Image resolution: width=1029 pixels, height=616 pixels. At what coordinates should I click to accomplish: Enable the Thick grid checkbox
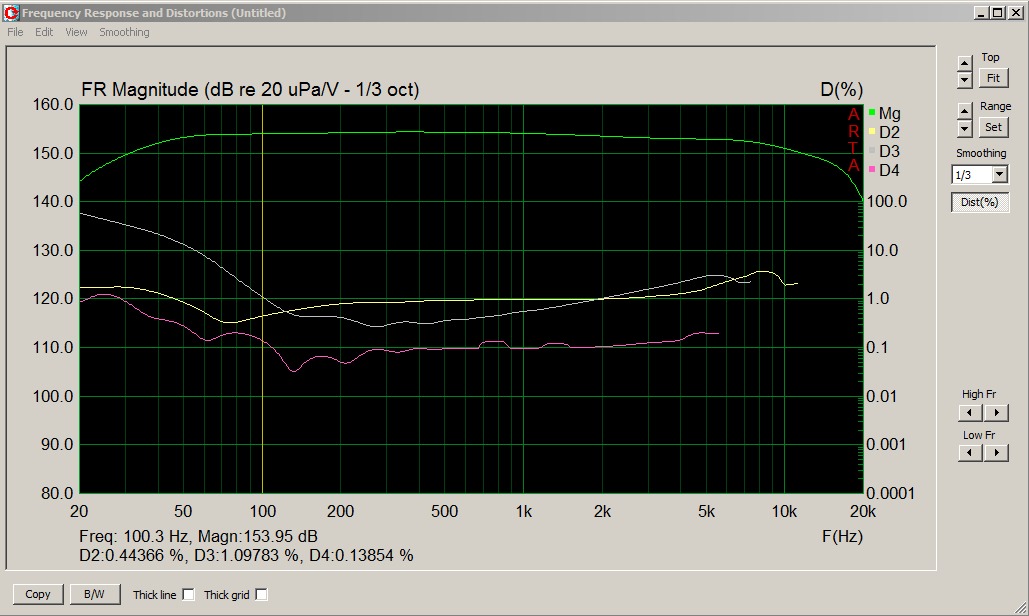(x=261, y=594)
